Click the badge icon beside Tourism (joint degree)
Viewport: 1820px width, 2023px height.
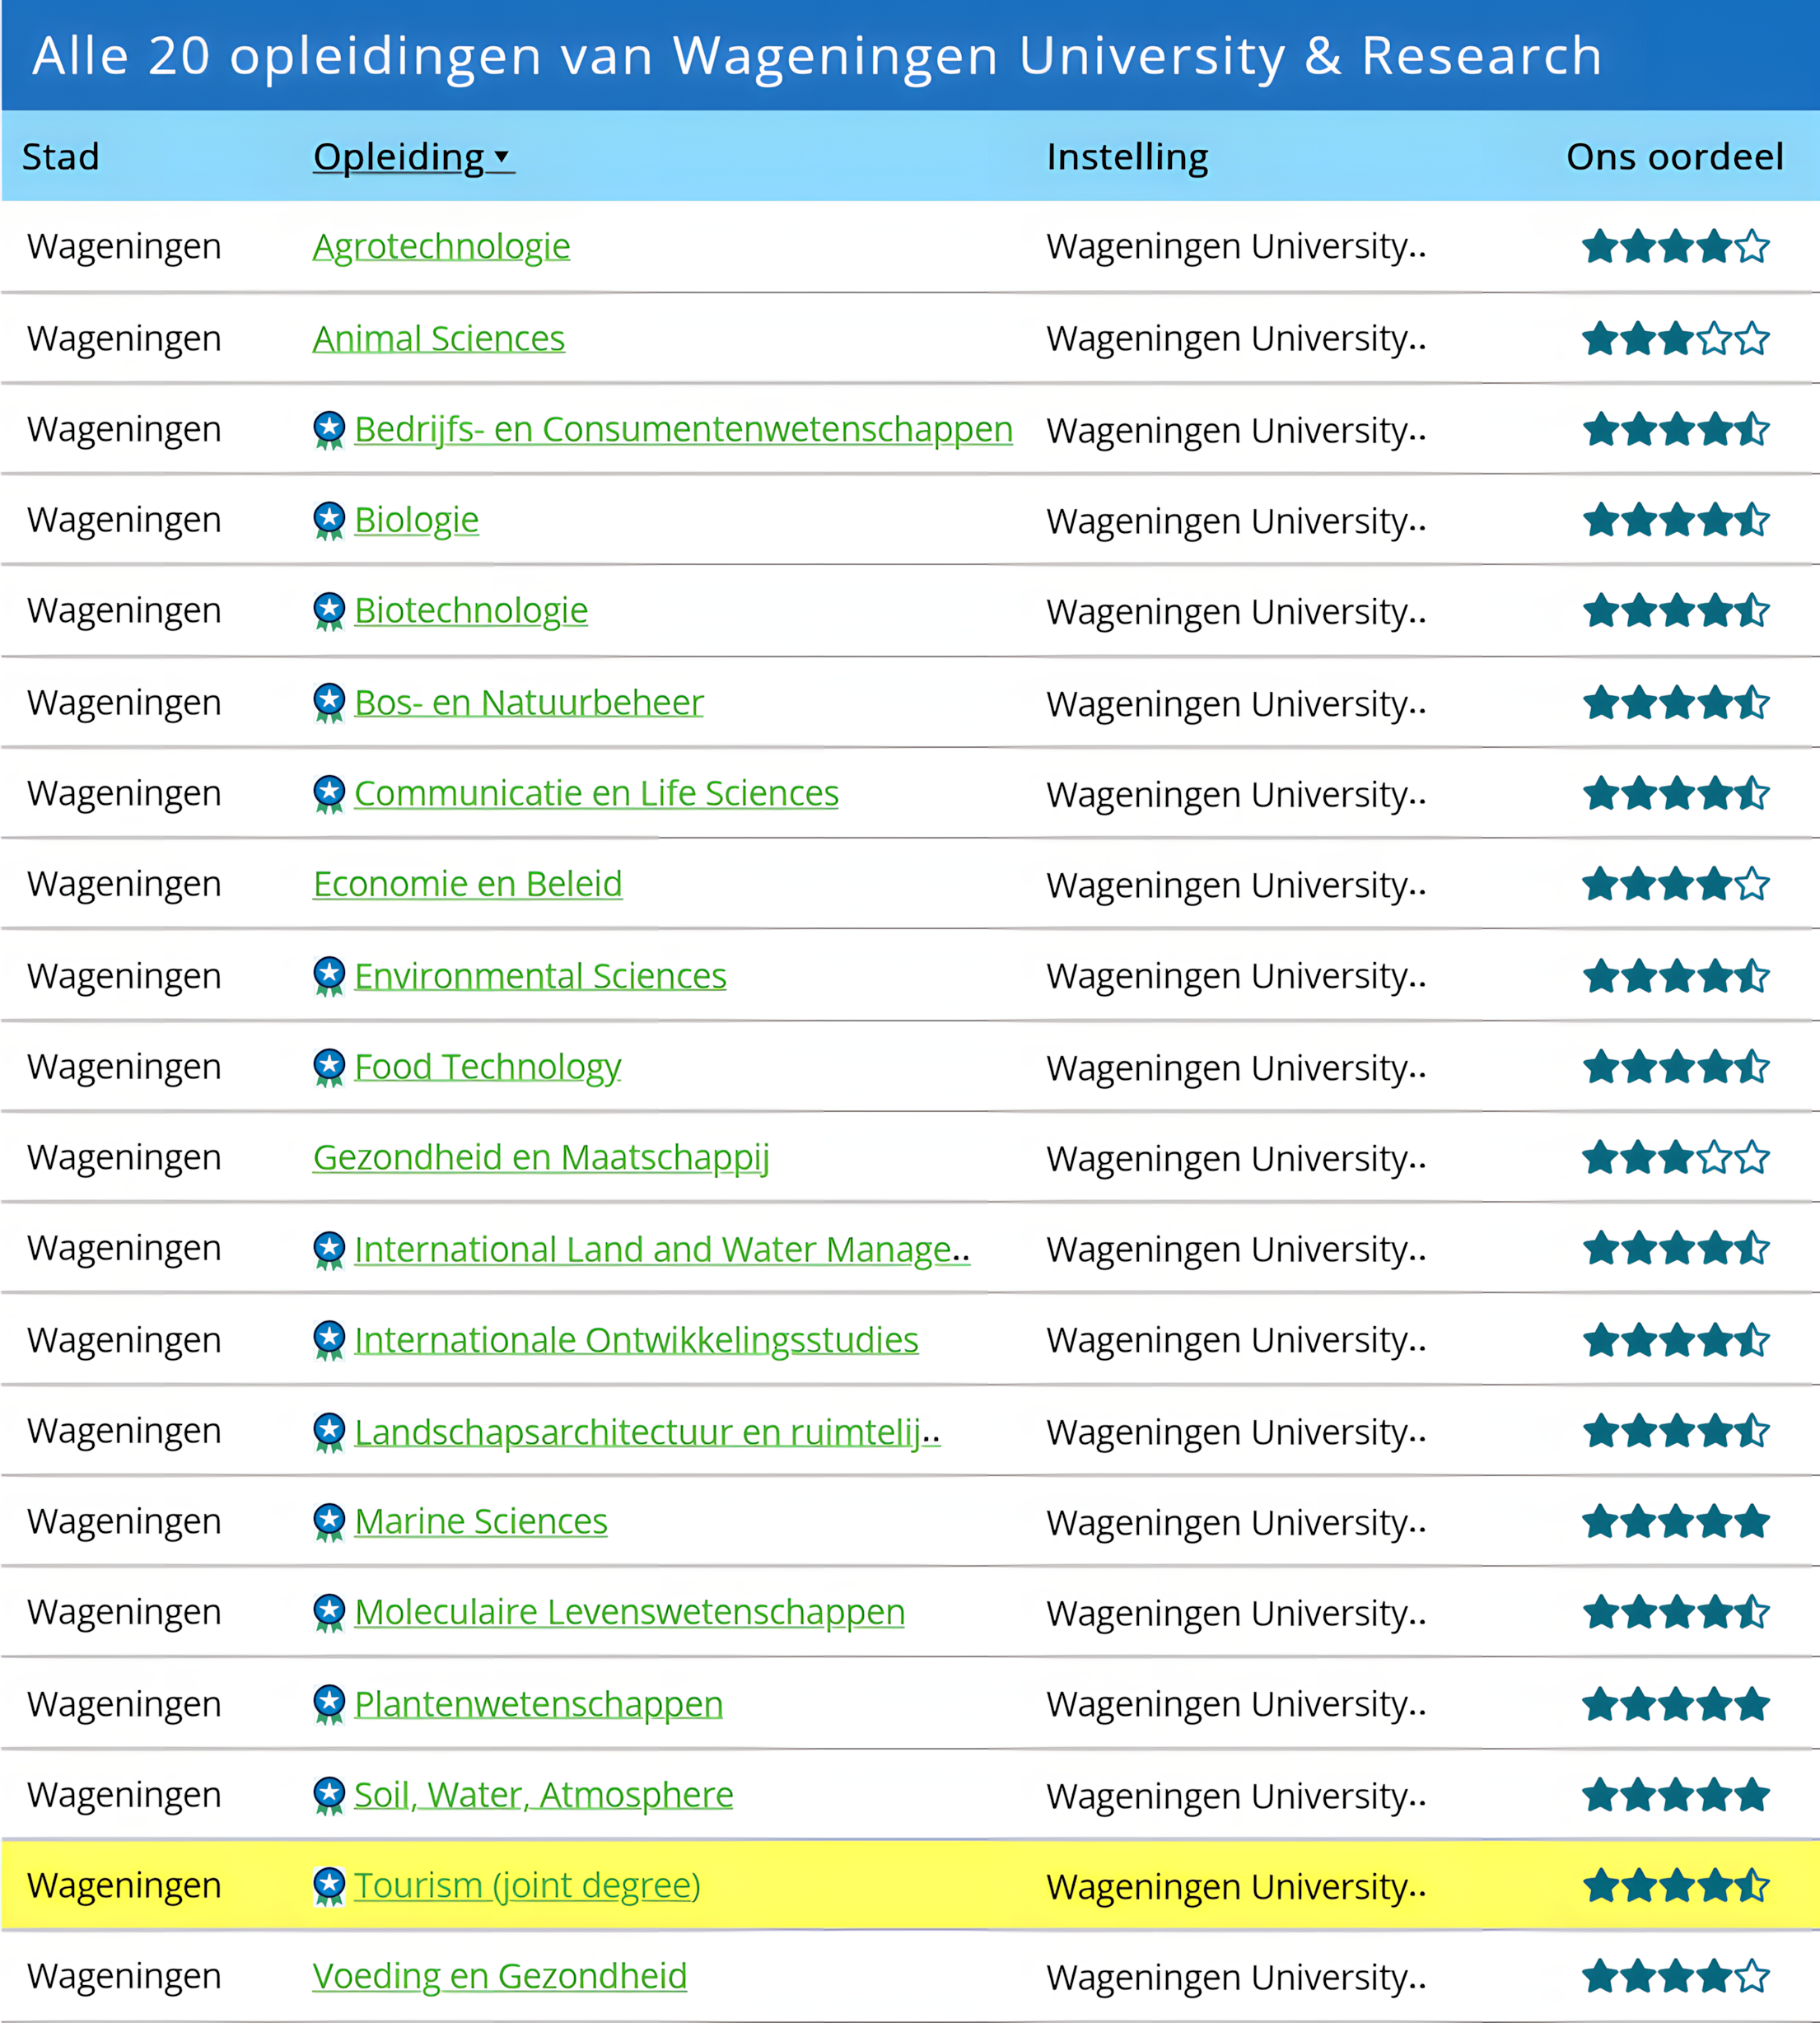329,1887
